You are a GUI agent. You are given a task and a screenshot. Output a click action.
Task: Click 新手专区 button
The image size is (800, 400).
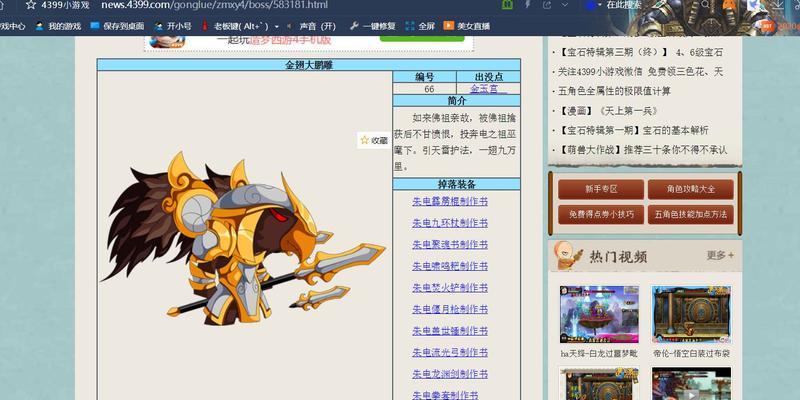(x=601, y=189)
